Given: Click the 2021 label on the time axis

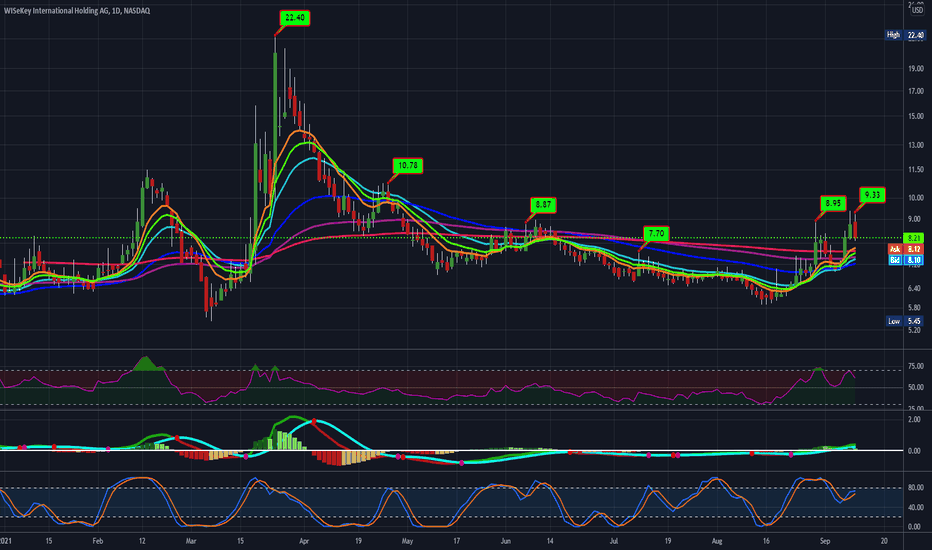Looking at the screenshot, I should (5, 541).
